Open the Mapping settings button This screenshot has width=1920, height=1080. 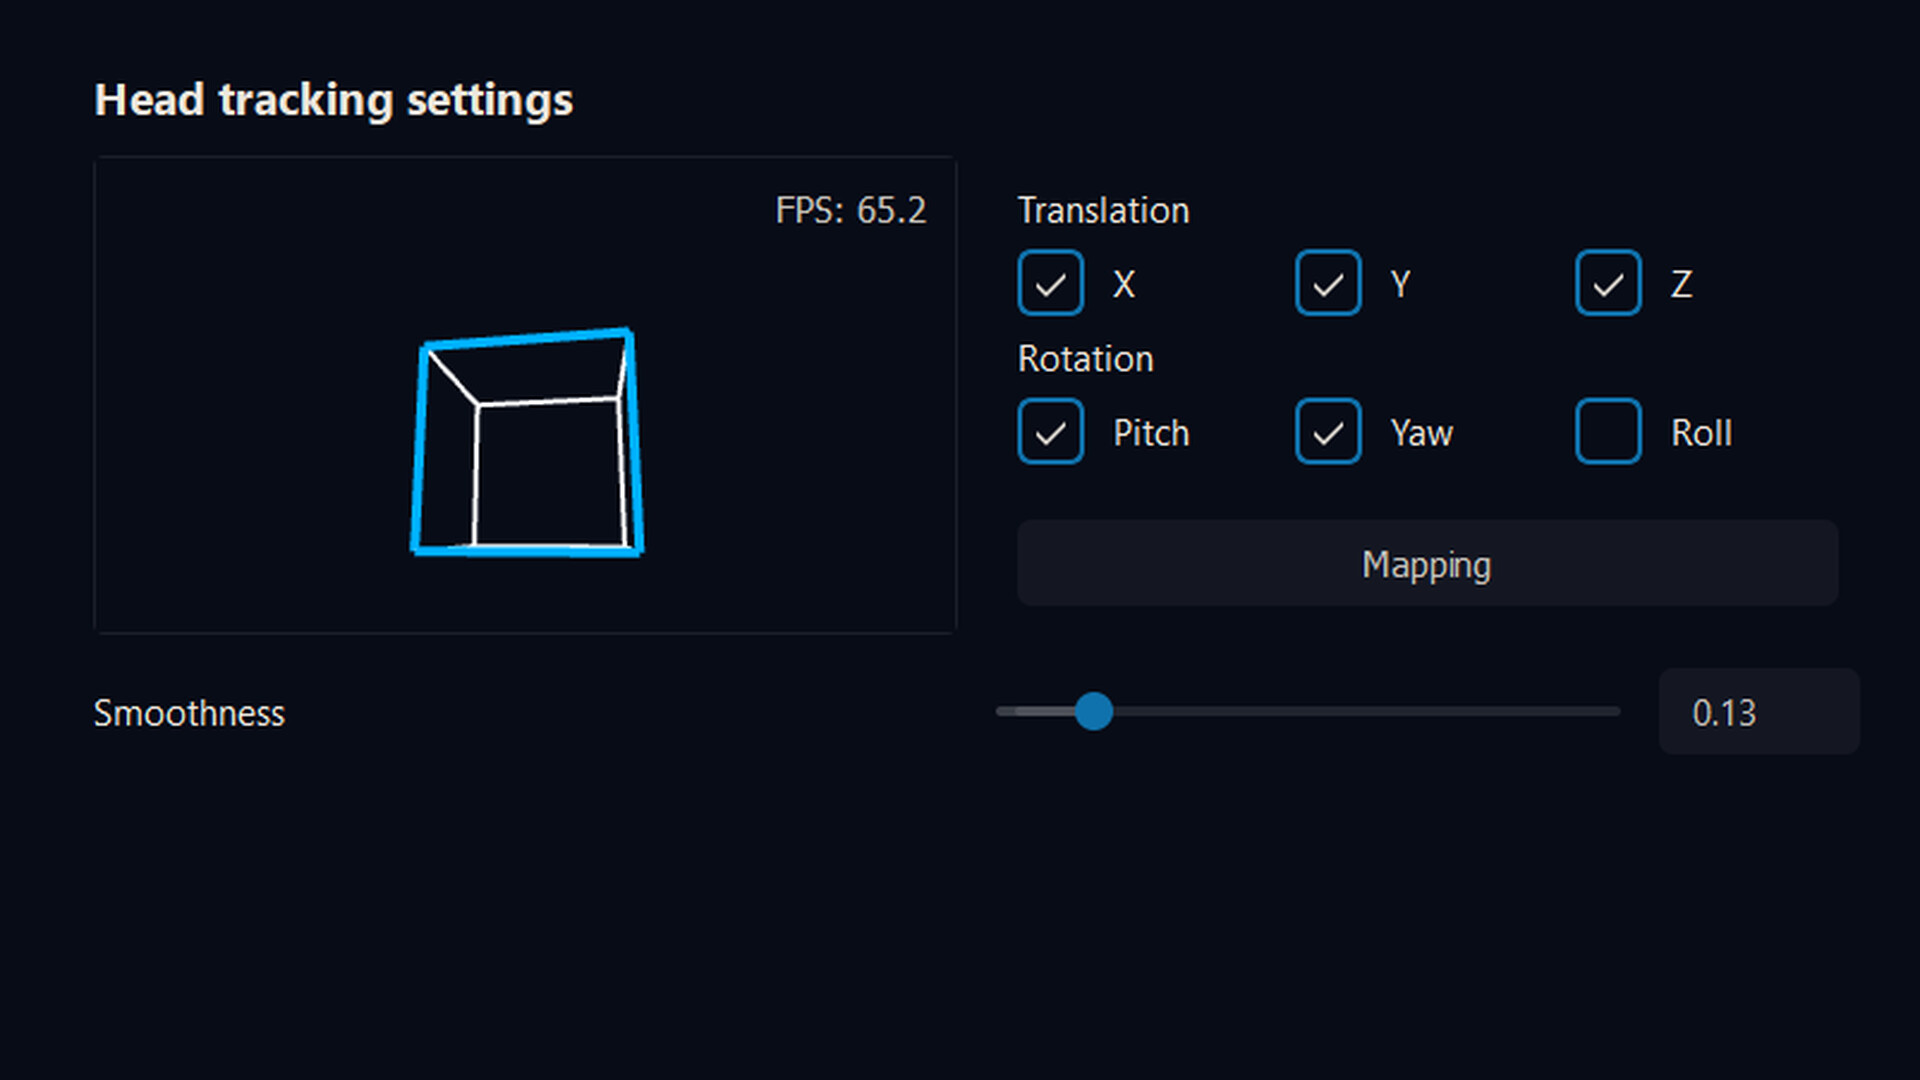(1427, 563)
